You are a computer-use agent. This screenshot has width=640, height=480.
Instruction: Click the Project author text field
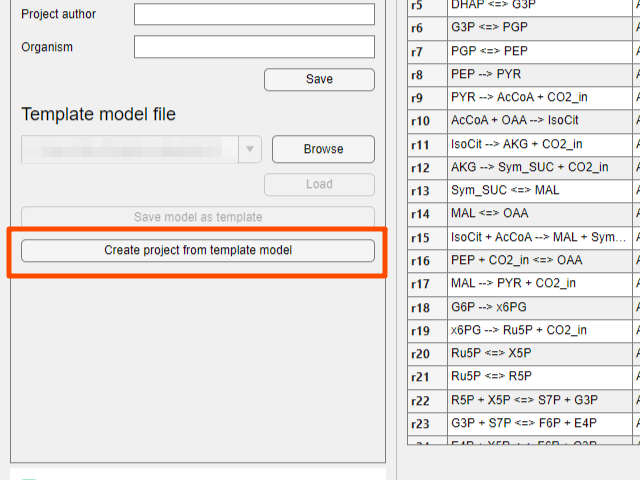tap(254, 14)
